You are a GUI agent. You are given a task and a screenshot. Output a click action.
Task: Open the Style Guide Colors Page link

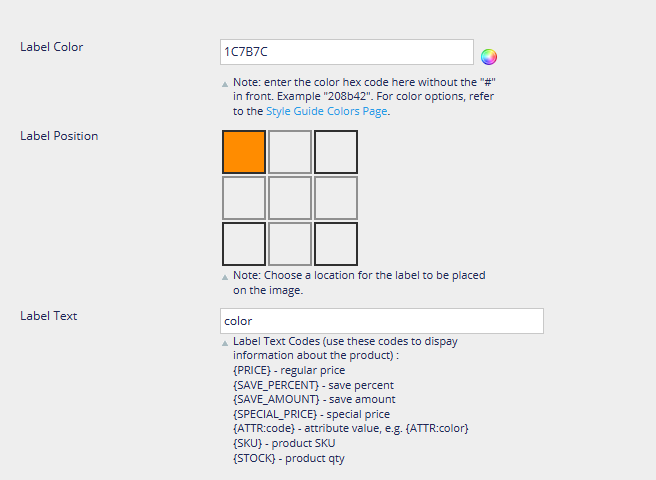(326, 111)
